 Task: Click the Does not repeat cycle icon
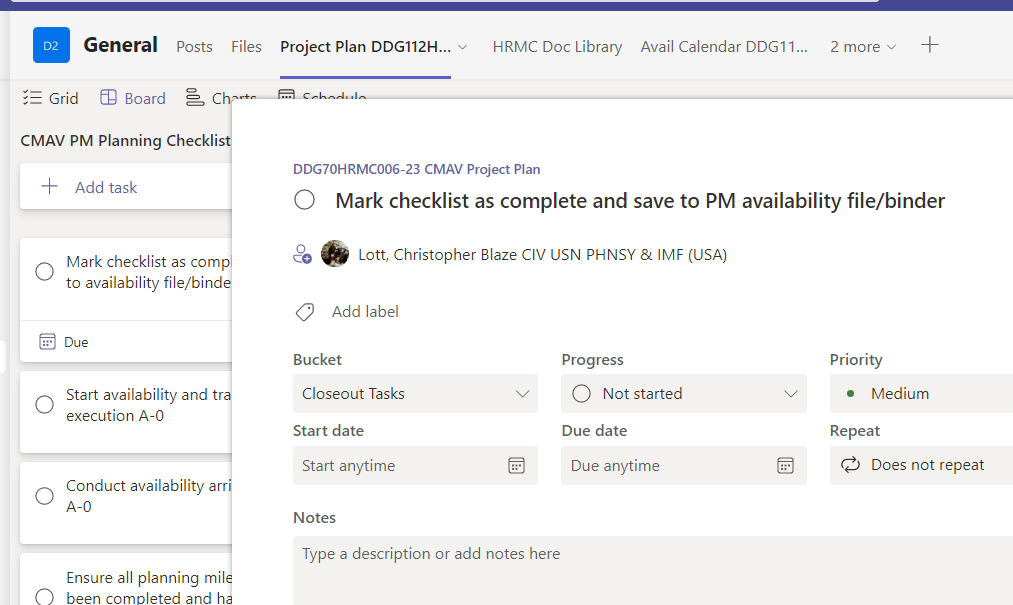coord(850,465)
